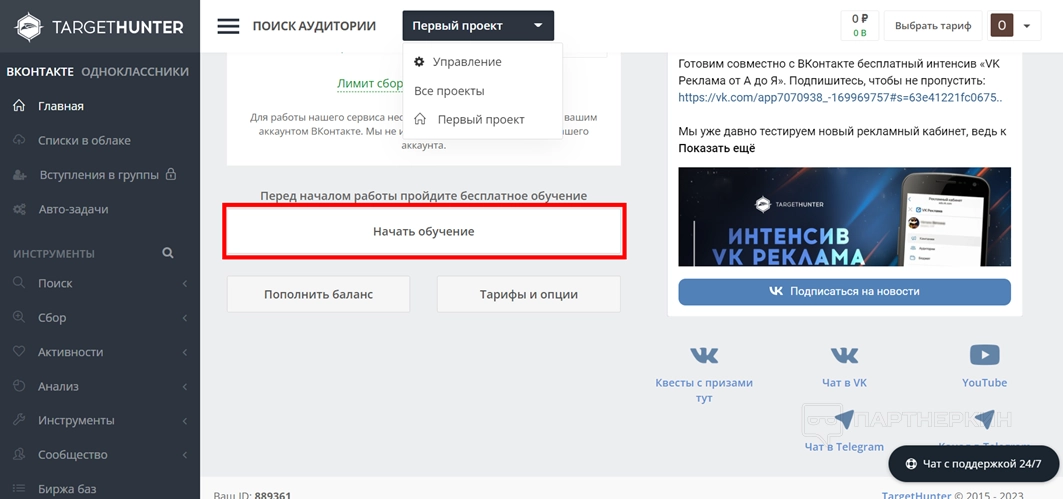Click the Тарифы и опции button
The width and height of the screenshot is (1063, 499).
[x=529, y=294]
